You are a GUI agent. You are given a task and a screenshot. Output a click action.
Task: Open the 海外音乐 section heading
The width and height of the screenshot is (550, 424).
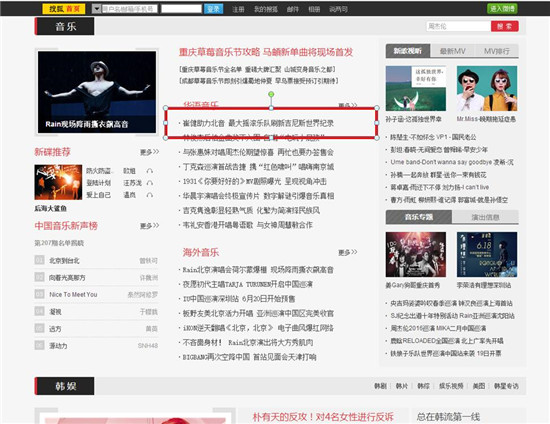201,252
